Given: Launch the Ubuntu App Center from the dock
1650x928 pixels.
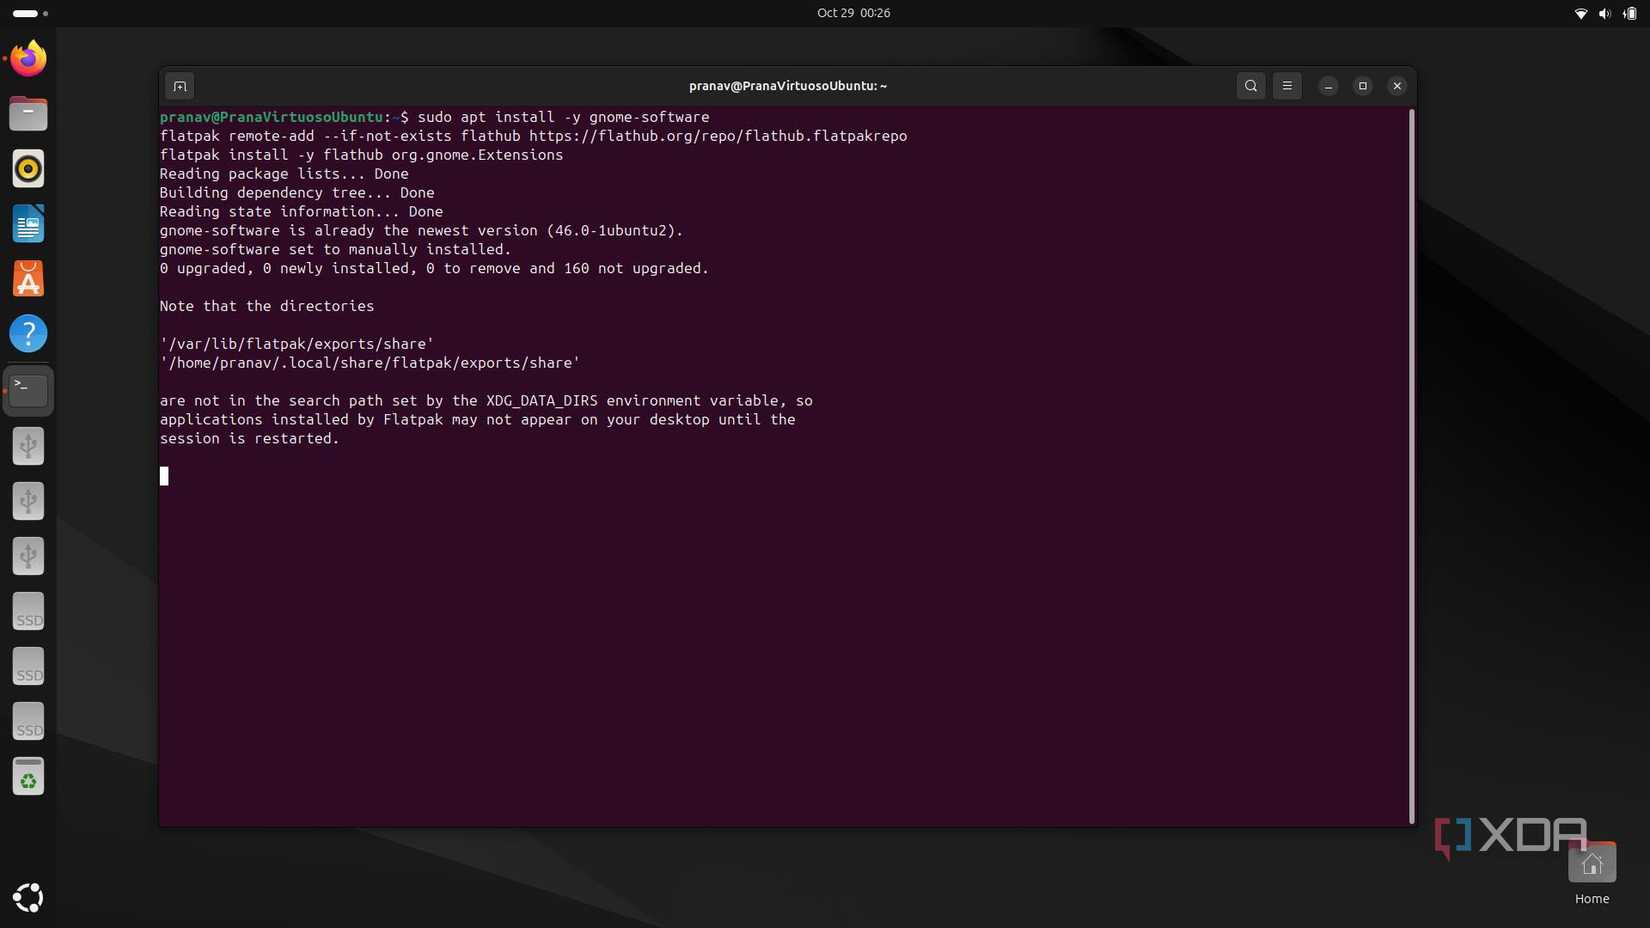Looking at the screenshot, I should (27, 278).
